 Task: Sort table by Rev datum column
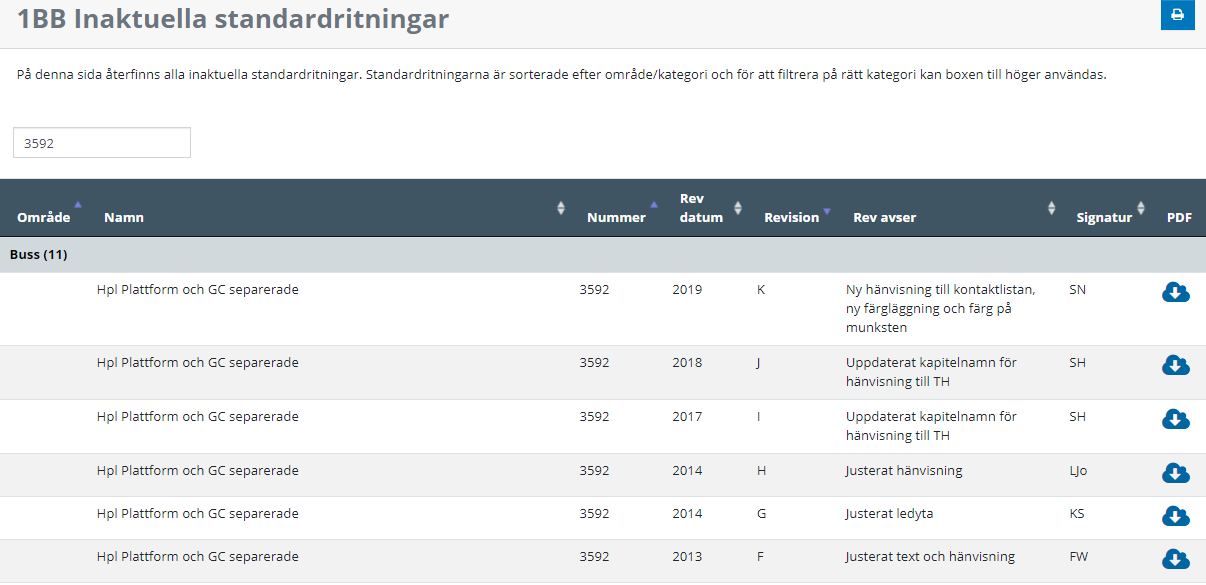701,208
